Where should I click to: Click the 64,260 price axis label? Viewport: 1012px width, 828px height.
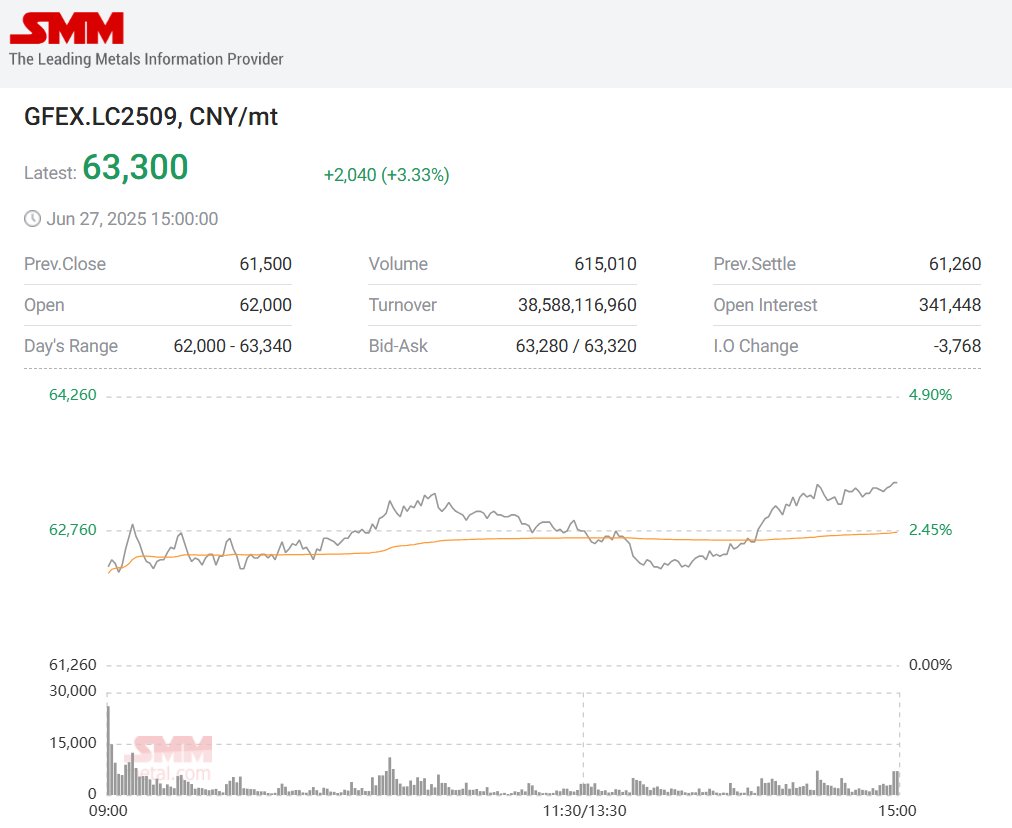72,395
